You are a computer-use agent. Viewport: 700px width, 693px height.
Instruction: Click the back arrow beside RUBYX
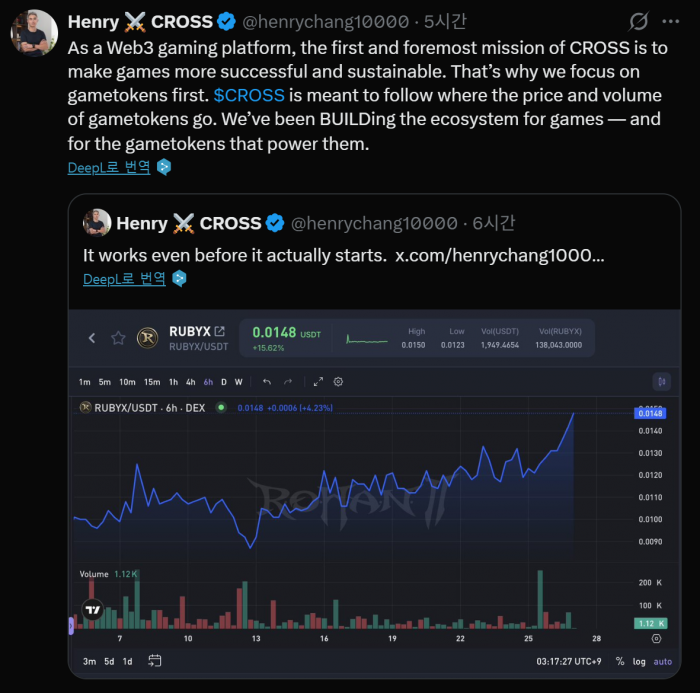pyautogui.click(x=92, y=338)
